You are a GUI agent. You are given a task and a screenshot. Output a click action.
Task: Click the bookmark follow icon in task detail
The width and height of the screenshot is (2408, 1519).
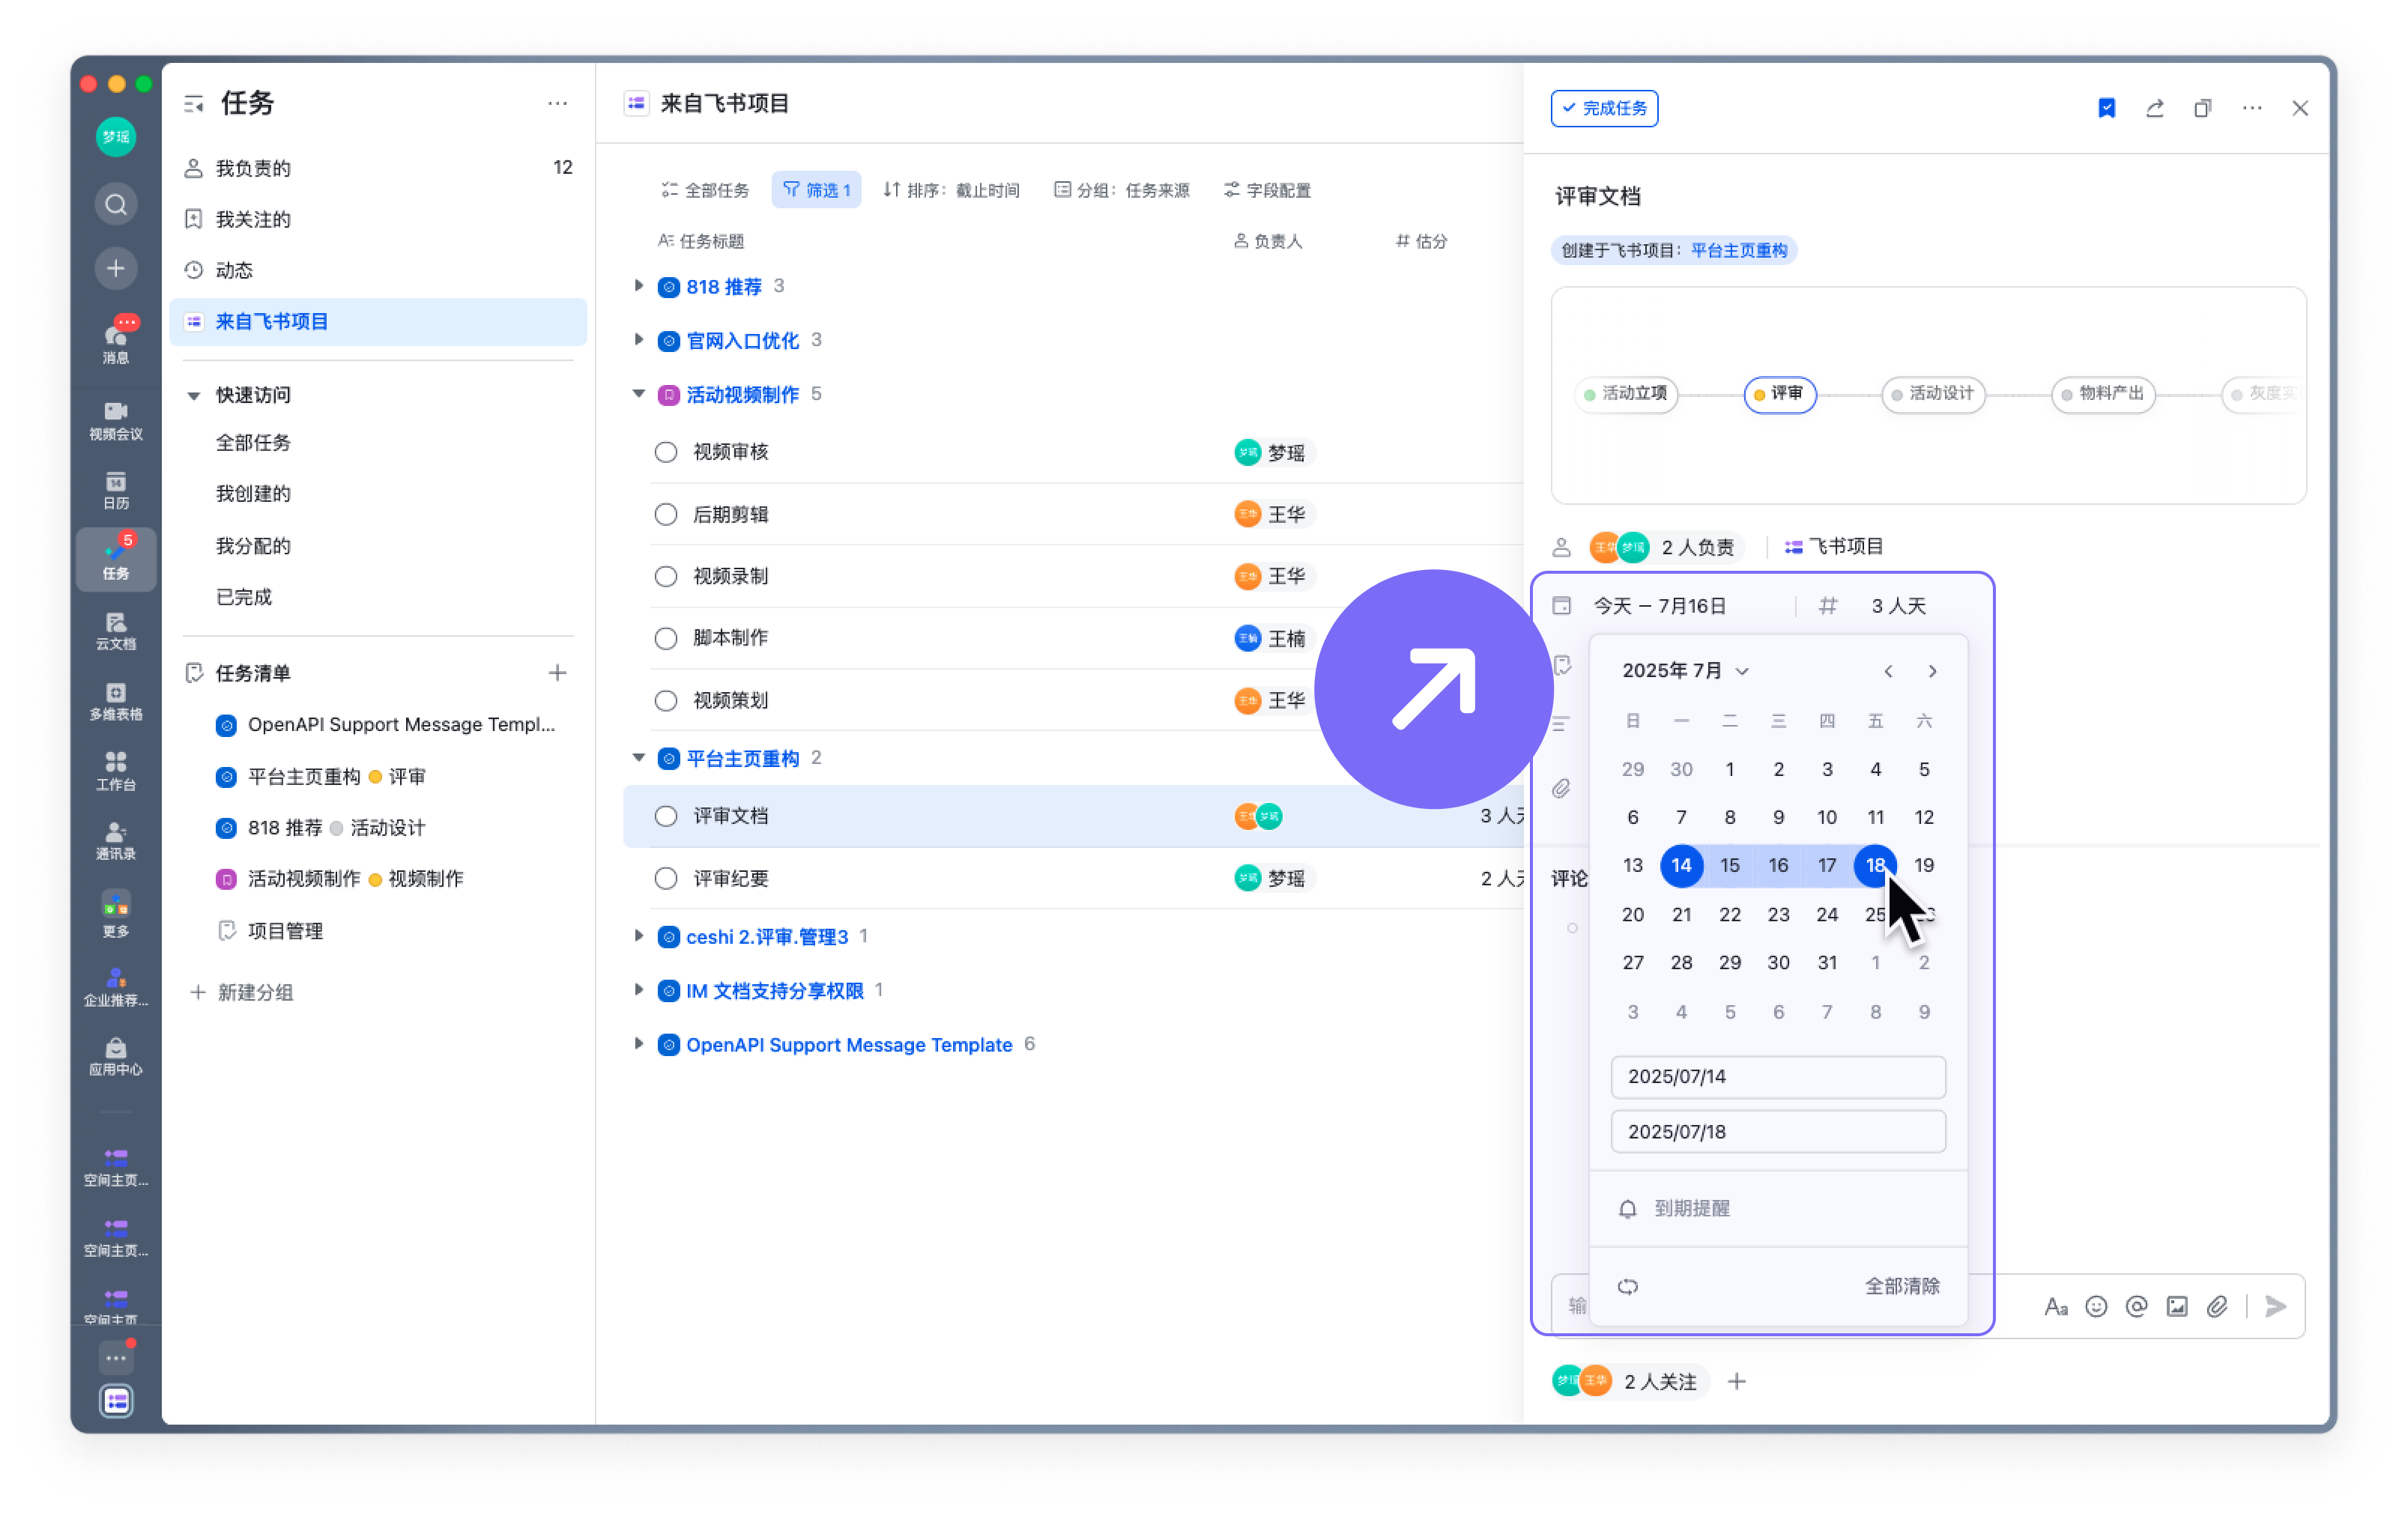2106,108
